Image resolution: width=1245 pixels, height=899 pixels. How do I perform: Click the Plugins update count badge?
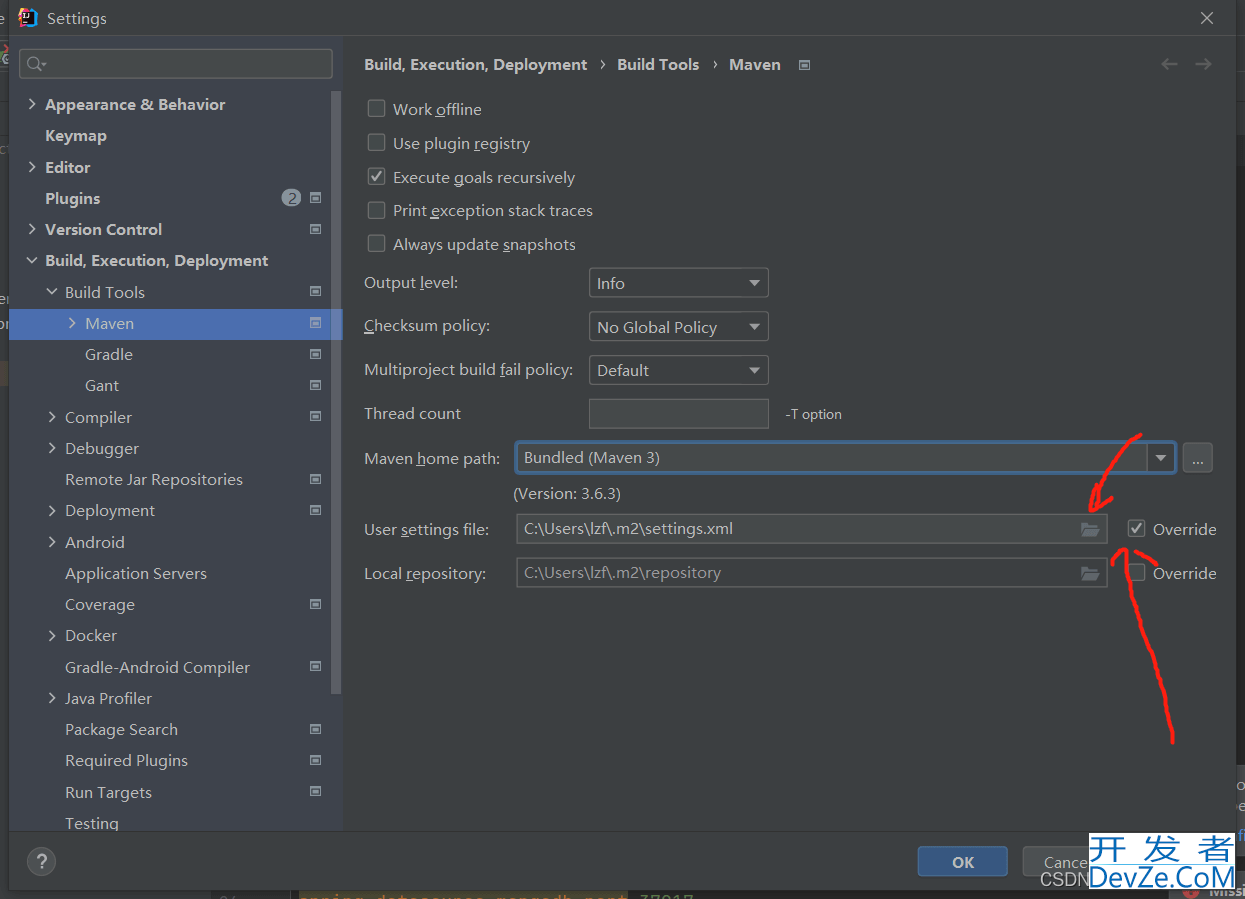[x=291, y=198]
